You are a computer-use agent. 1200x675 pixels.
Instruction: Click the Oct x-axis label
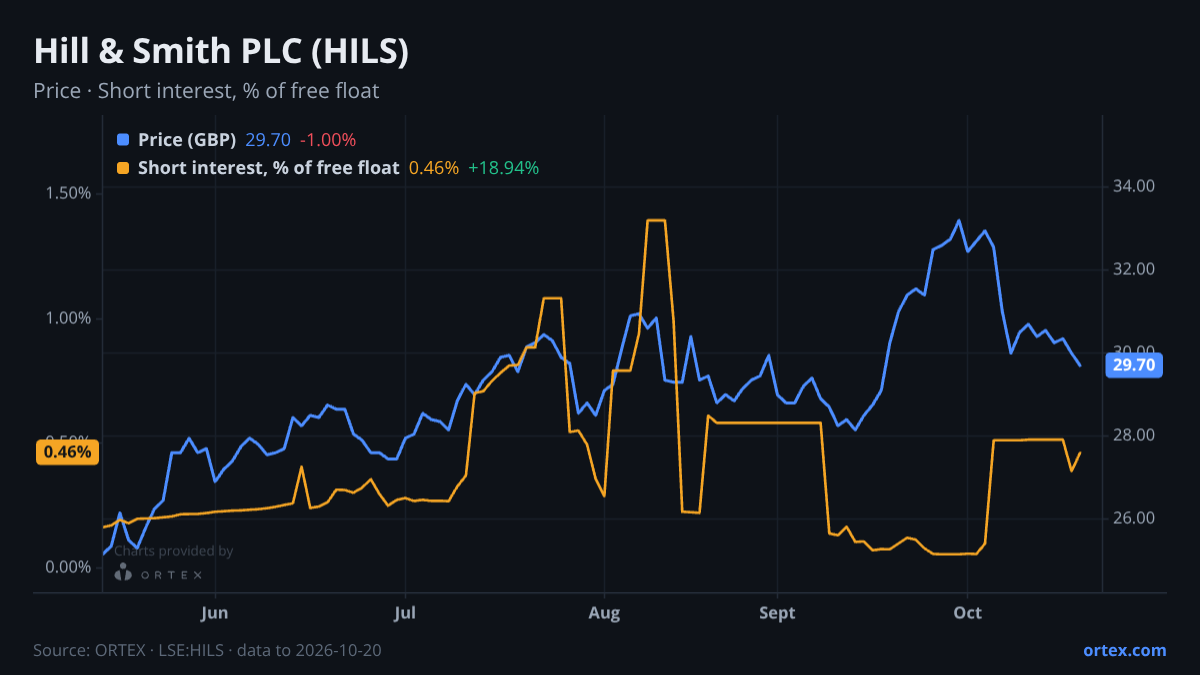967,613
